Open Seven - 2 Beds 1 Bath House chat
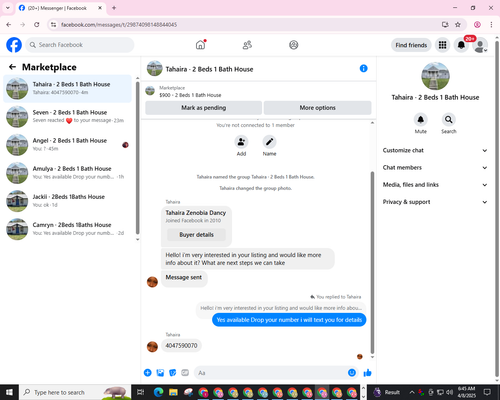 [67, 117]
